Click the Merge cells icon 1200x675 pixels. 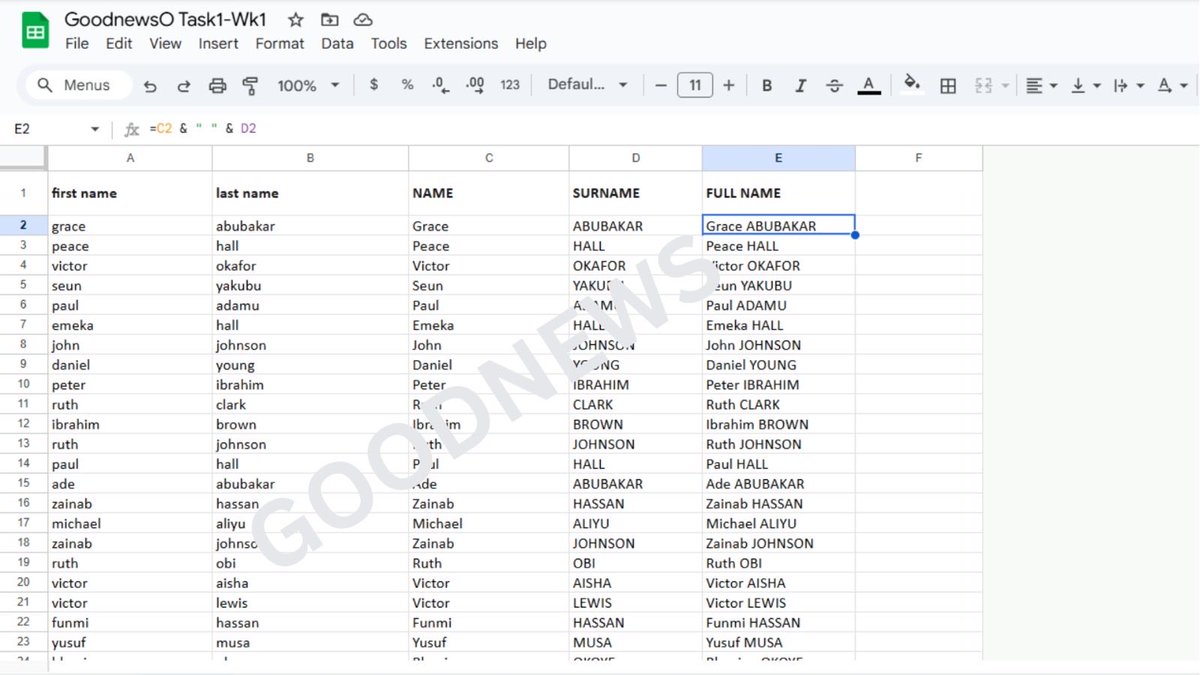tap(983, 86)
